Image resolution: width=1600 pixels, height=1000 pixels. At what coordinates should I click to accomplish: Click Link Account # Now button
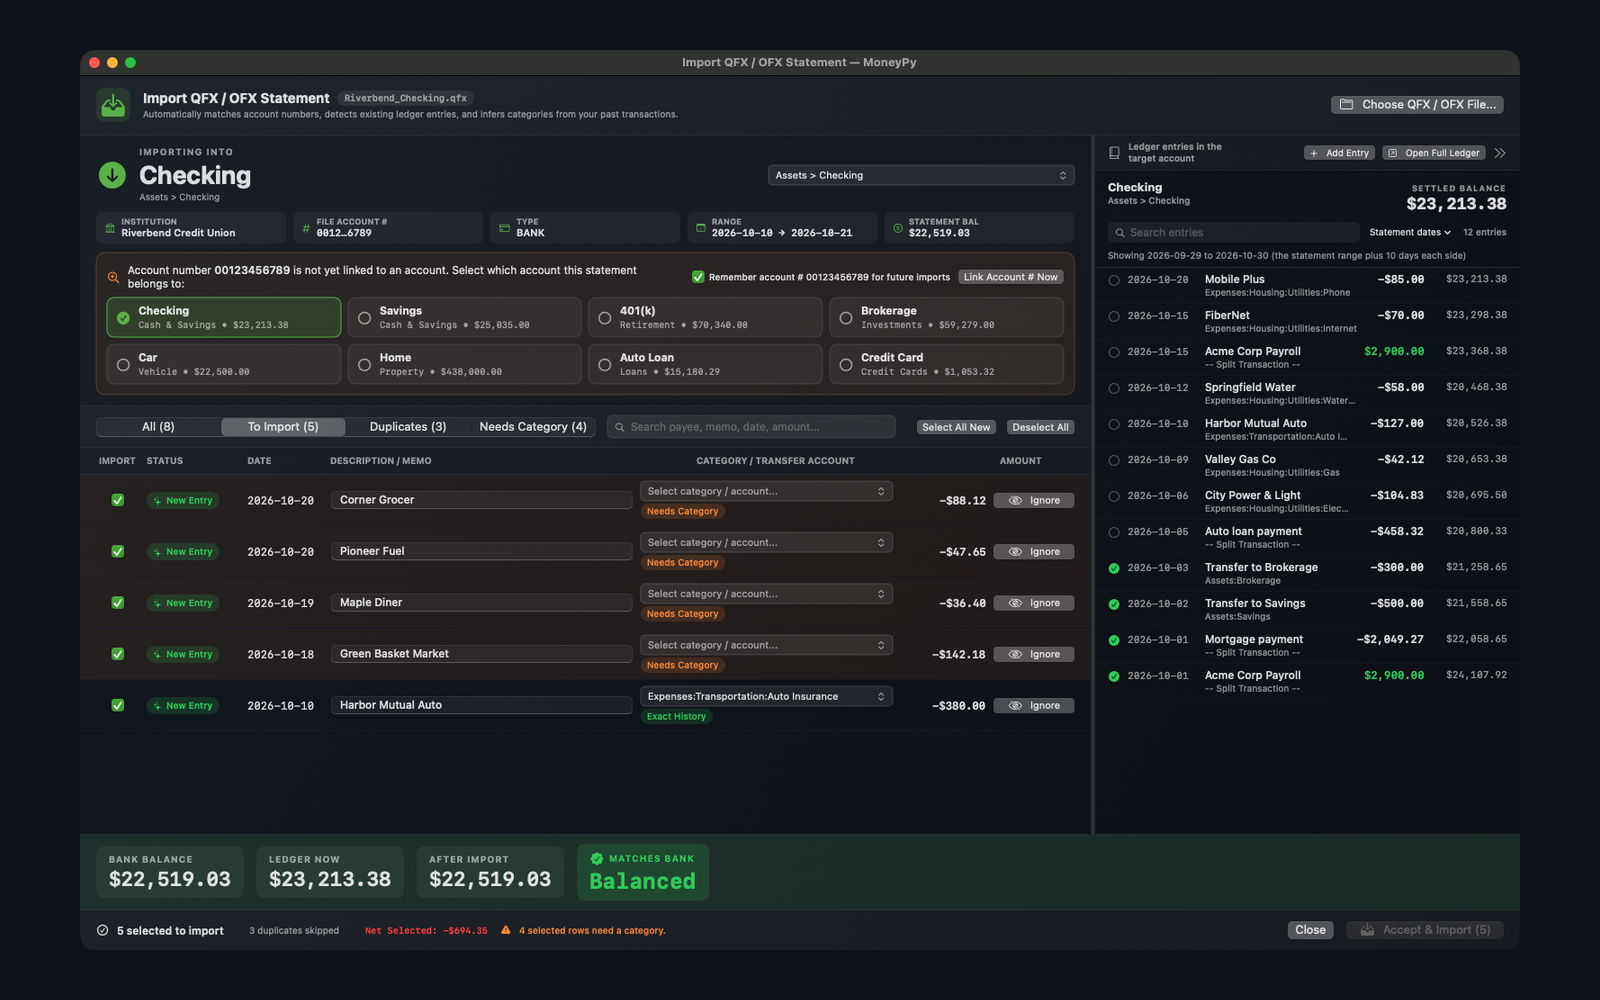pyautogui.click(x=1011, y=277)
